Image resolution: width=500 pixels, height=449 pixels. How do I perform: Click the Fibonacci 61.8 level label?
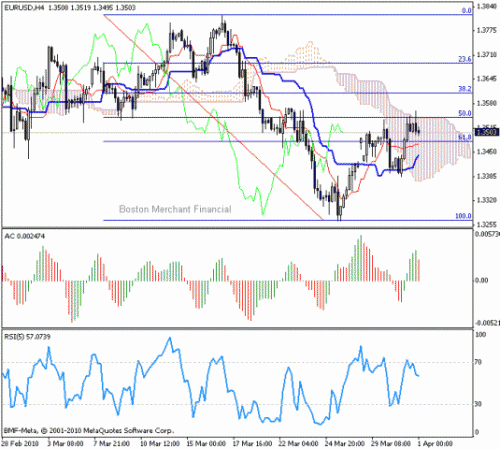pyautogui.click(x=465, y=137)
